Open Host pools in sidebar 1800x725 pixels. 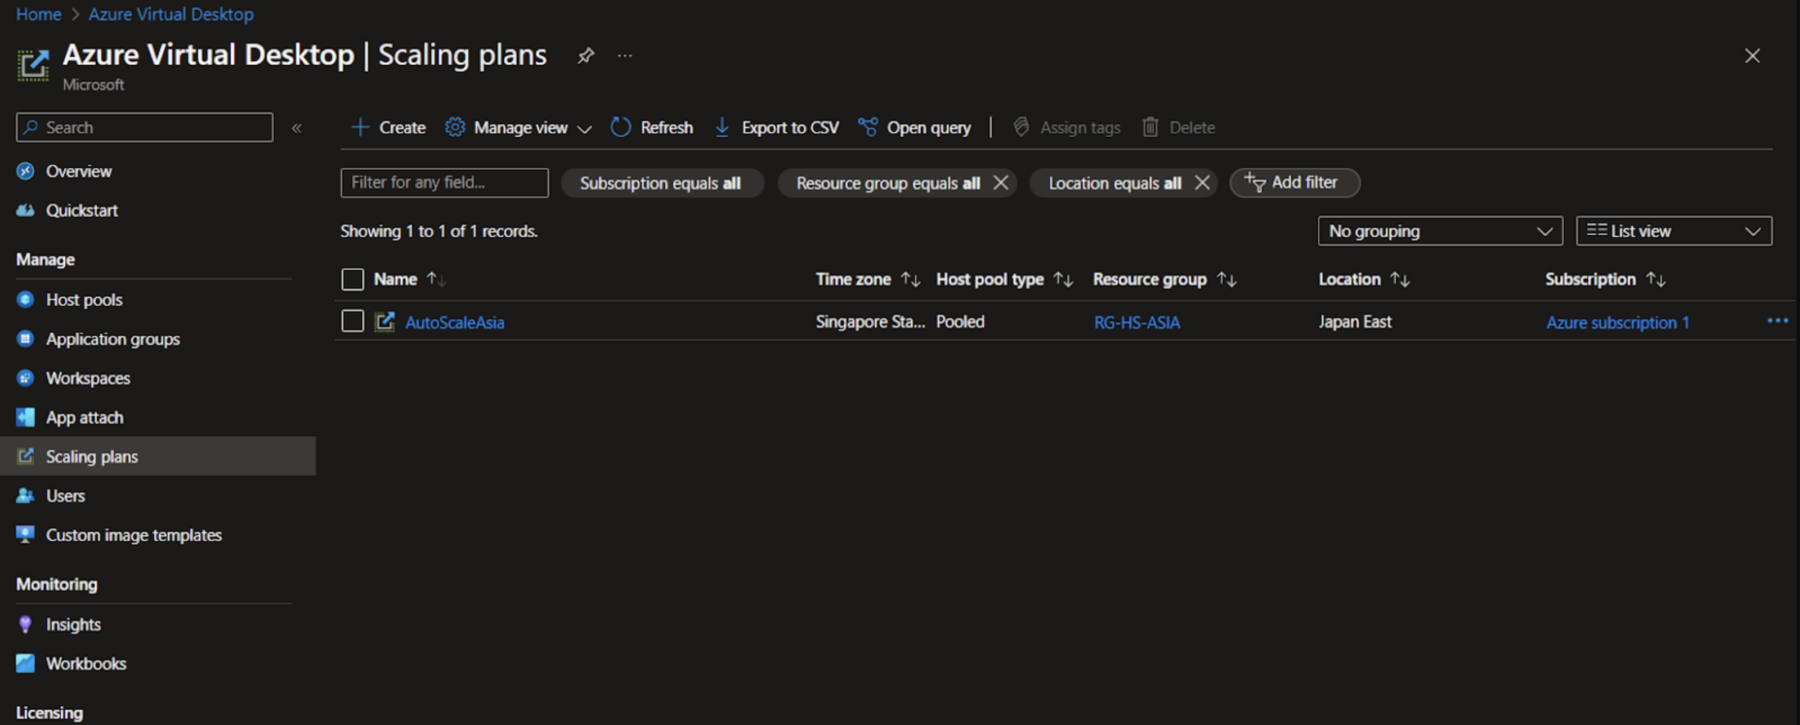(84, 300)
